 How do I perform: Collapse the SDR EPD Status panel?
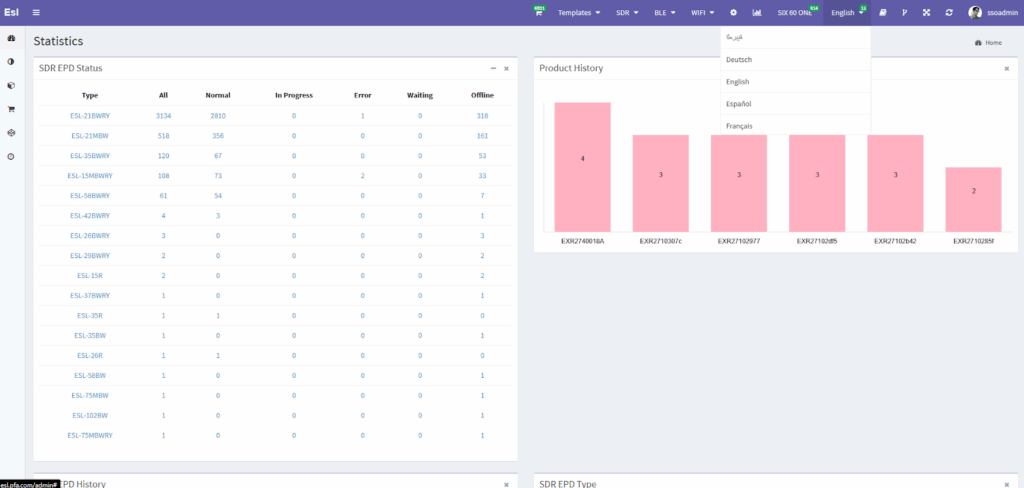click(493, 68)
